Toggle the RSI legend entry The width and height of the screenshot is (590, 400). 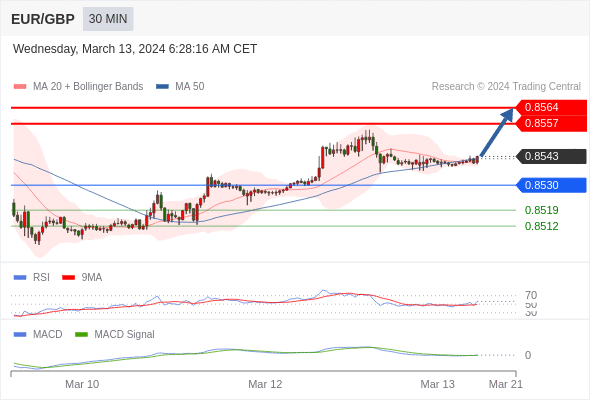[32, 277]
